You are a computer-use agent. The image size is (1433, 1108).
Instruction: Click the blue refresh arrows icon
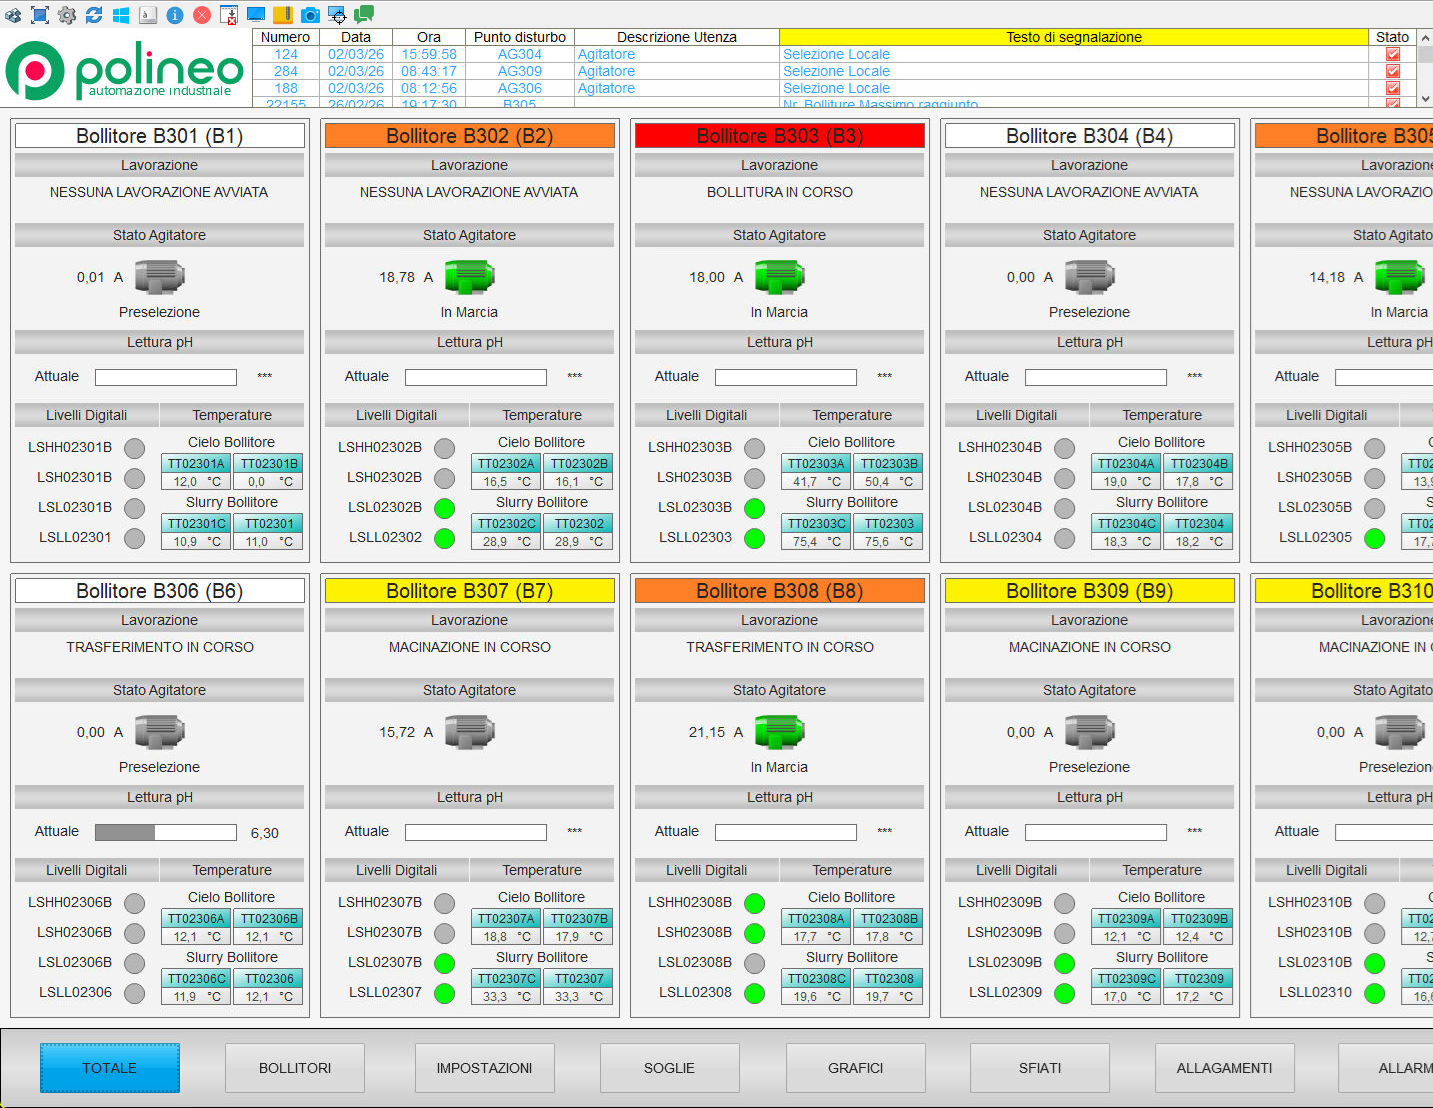coord(94,15)
